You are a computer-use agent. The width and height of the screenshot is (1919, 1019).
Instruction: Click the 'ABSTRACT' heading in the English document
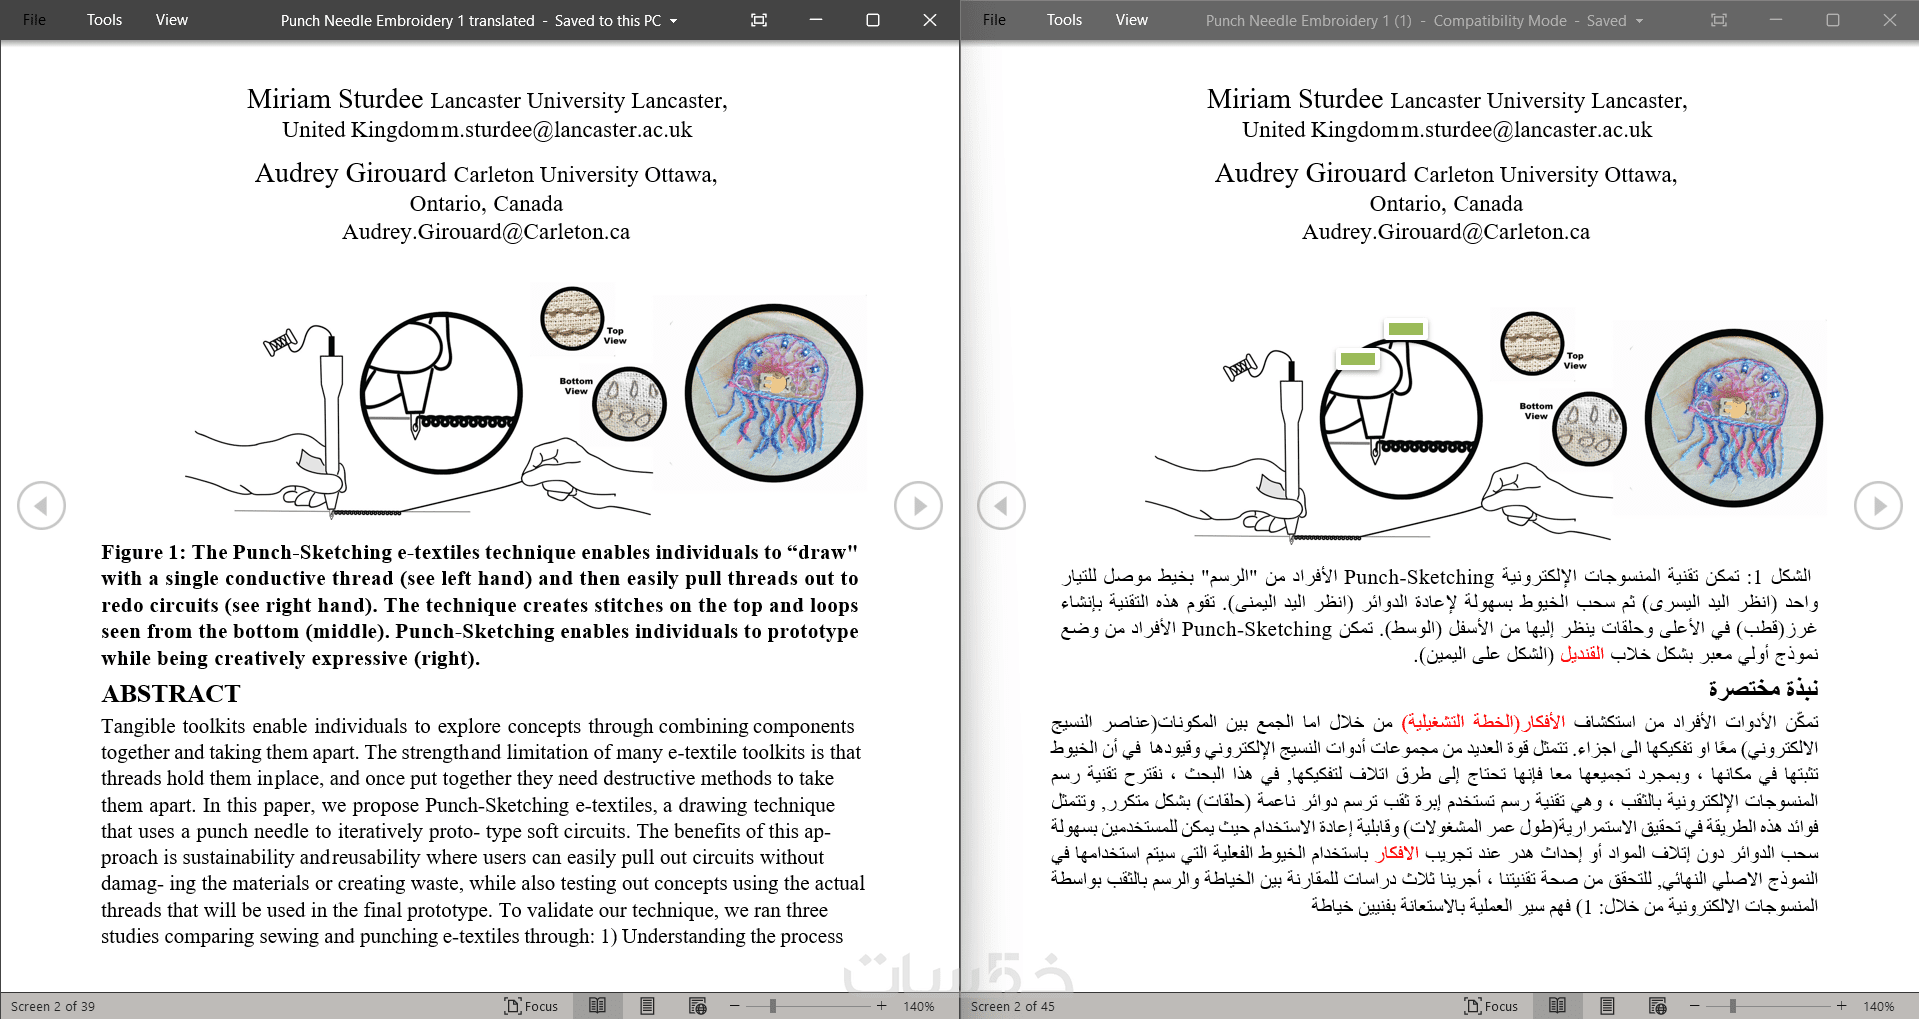[171, 694]
